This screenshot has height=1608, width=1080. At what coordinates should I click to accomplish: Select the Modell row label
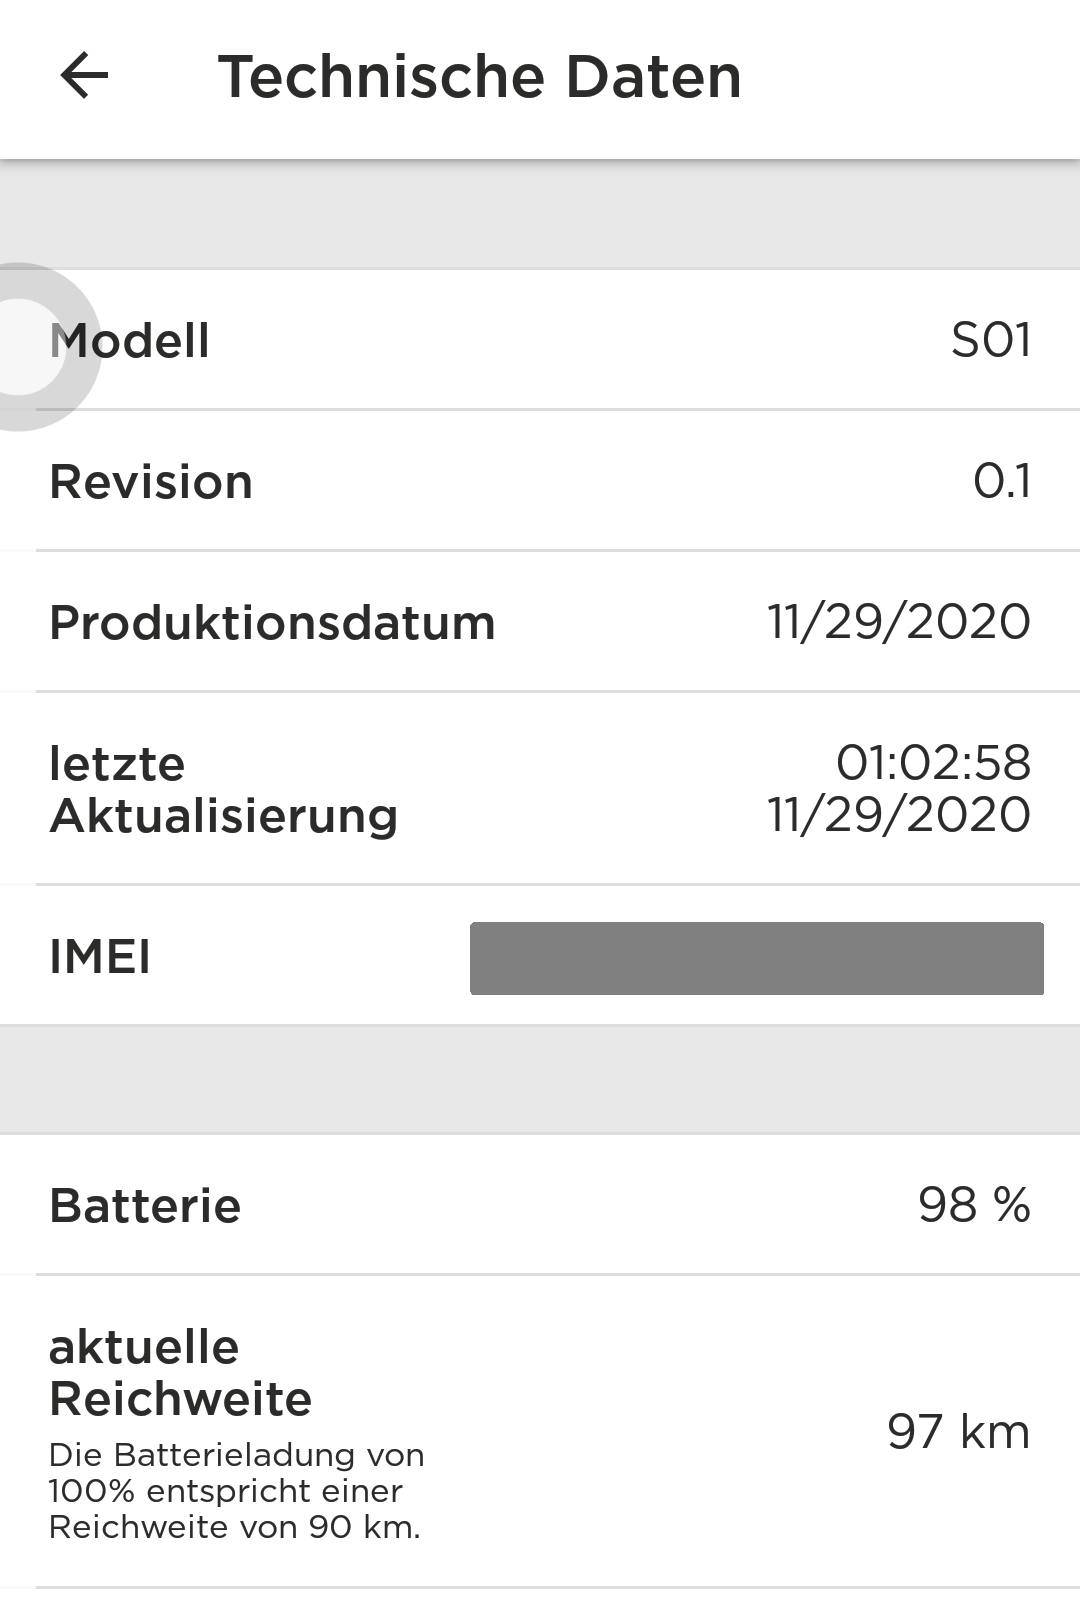pyautogui.click(x=130, y=341)
